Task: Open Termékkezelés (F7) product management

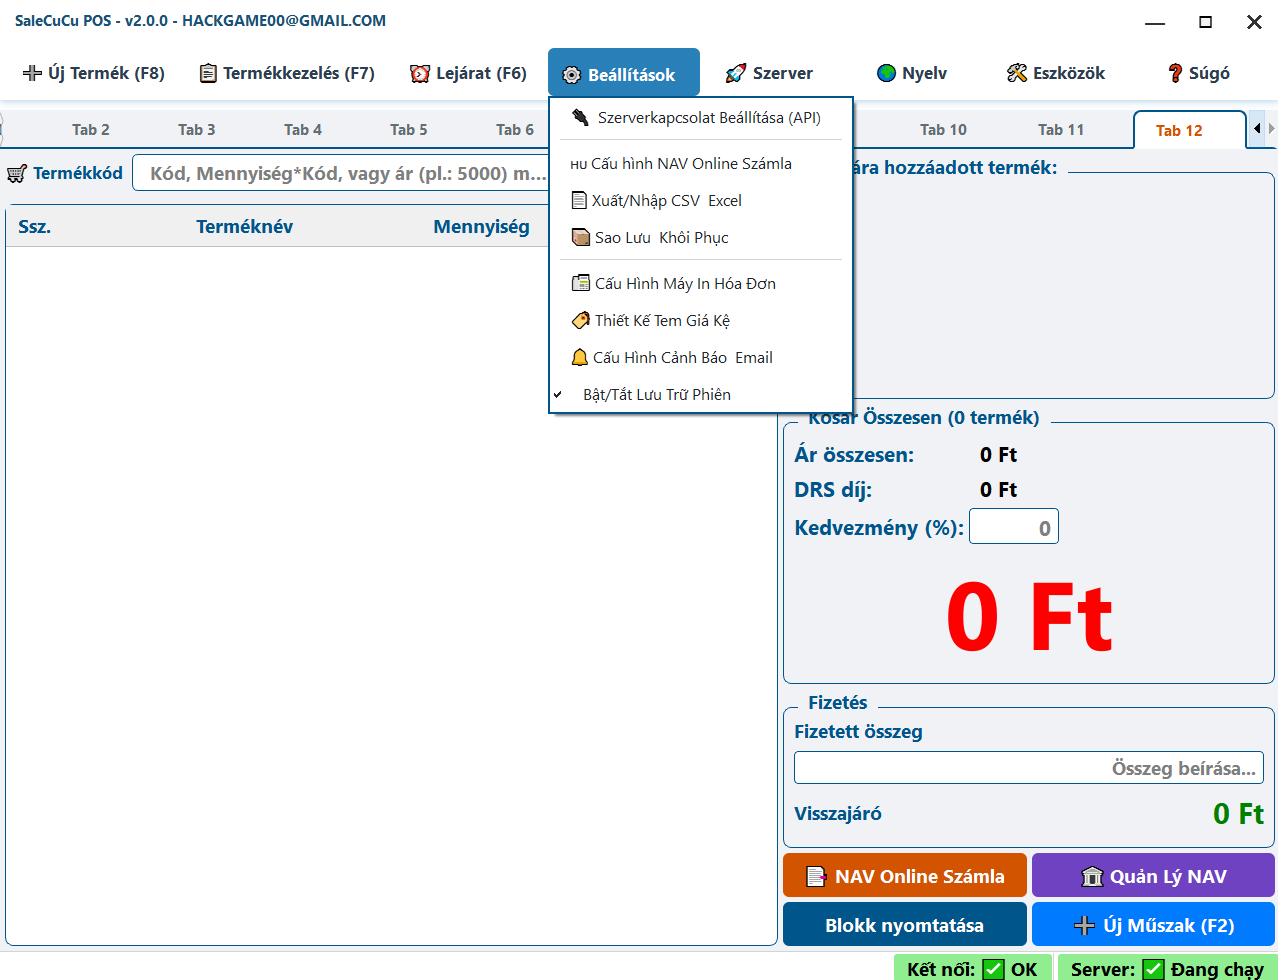Action: click(x=287, y=73)
